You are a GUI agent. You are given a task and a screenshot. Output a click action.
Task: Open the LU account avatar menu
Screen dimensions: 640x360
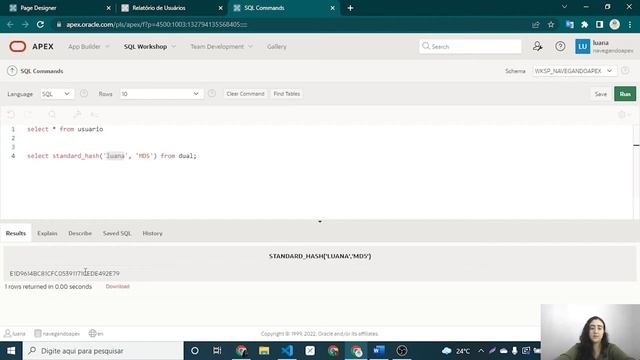582,47
